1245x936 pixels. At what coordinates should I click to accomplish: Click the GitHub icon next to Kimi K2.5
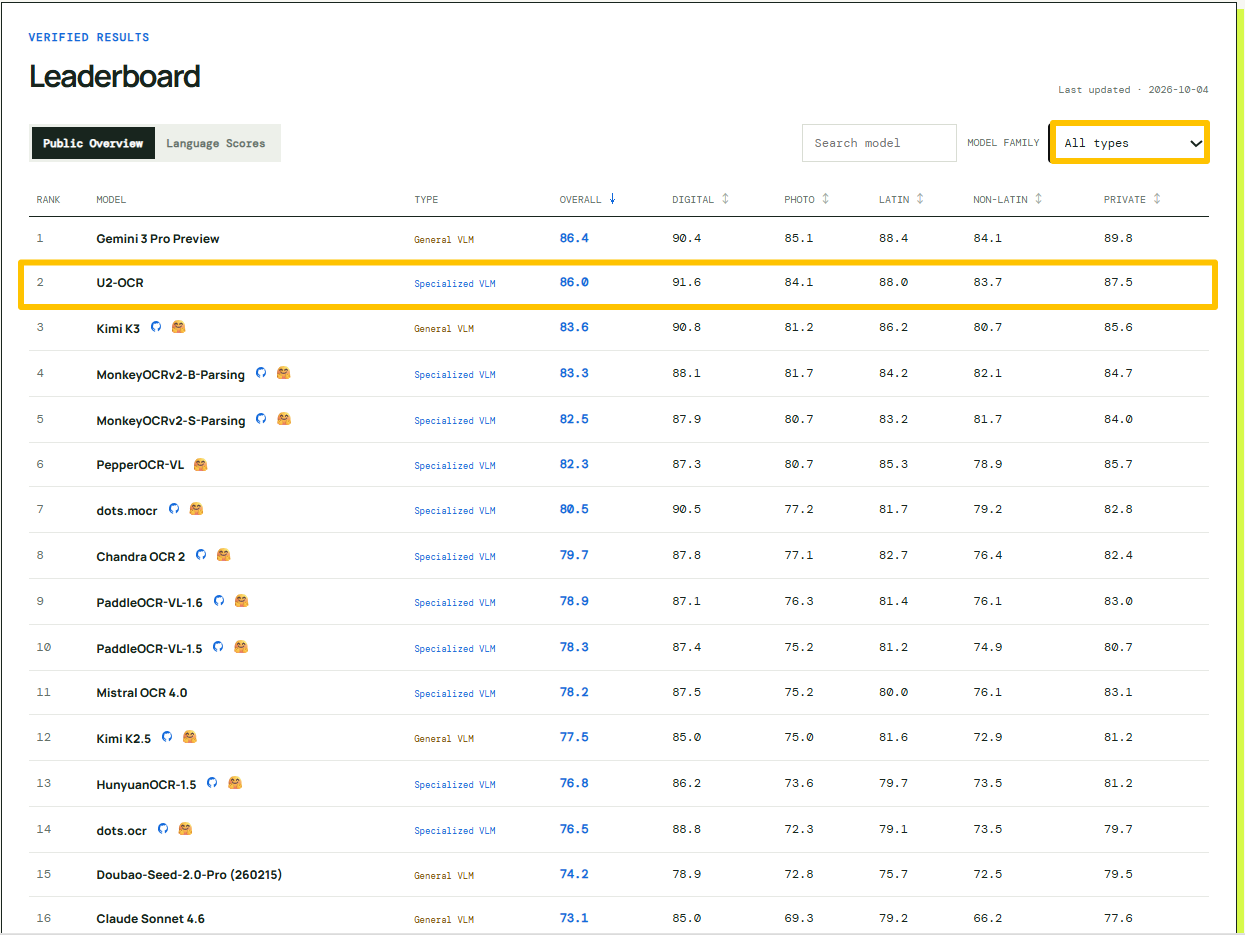[x=167, y=737]
